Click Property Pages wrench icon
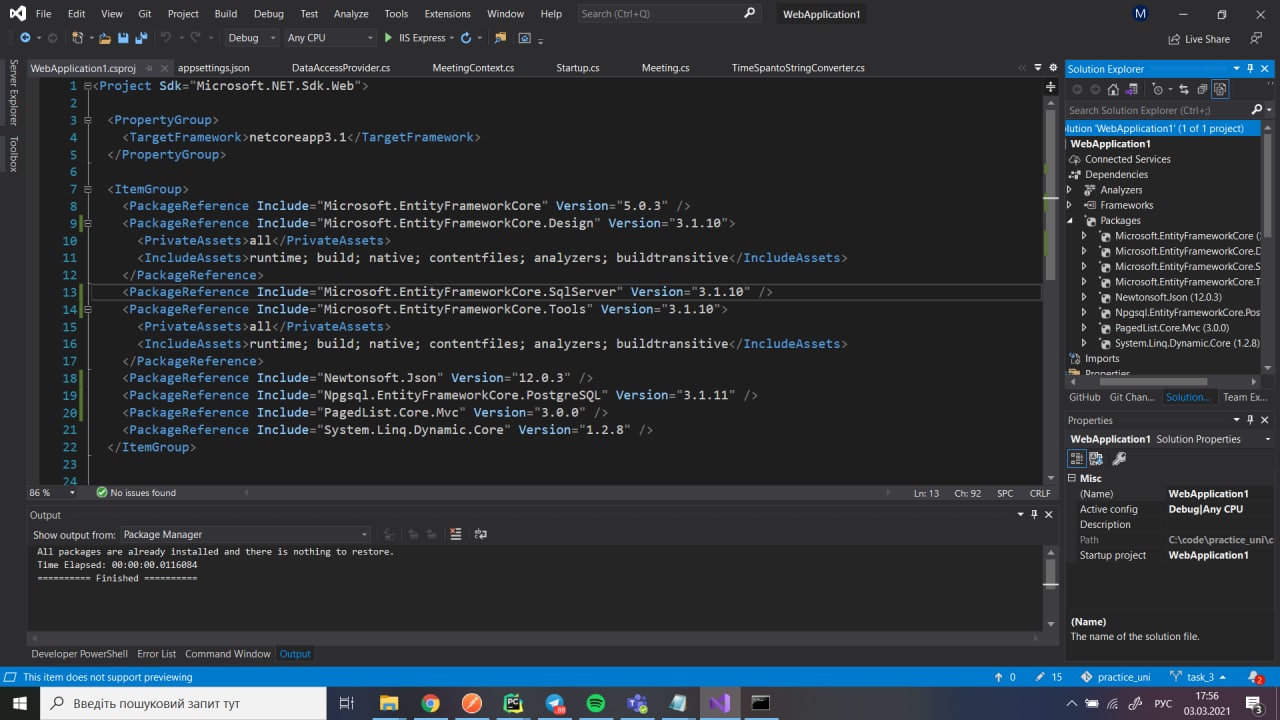1280x720 pixels. (x=1119, y=459)
